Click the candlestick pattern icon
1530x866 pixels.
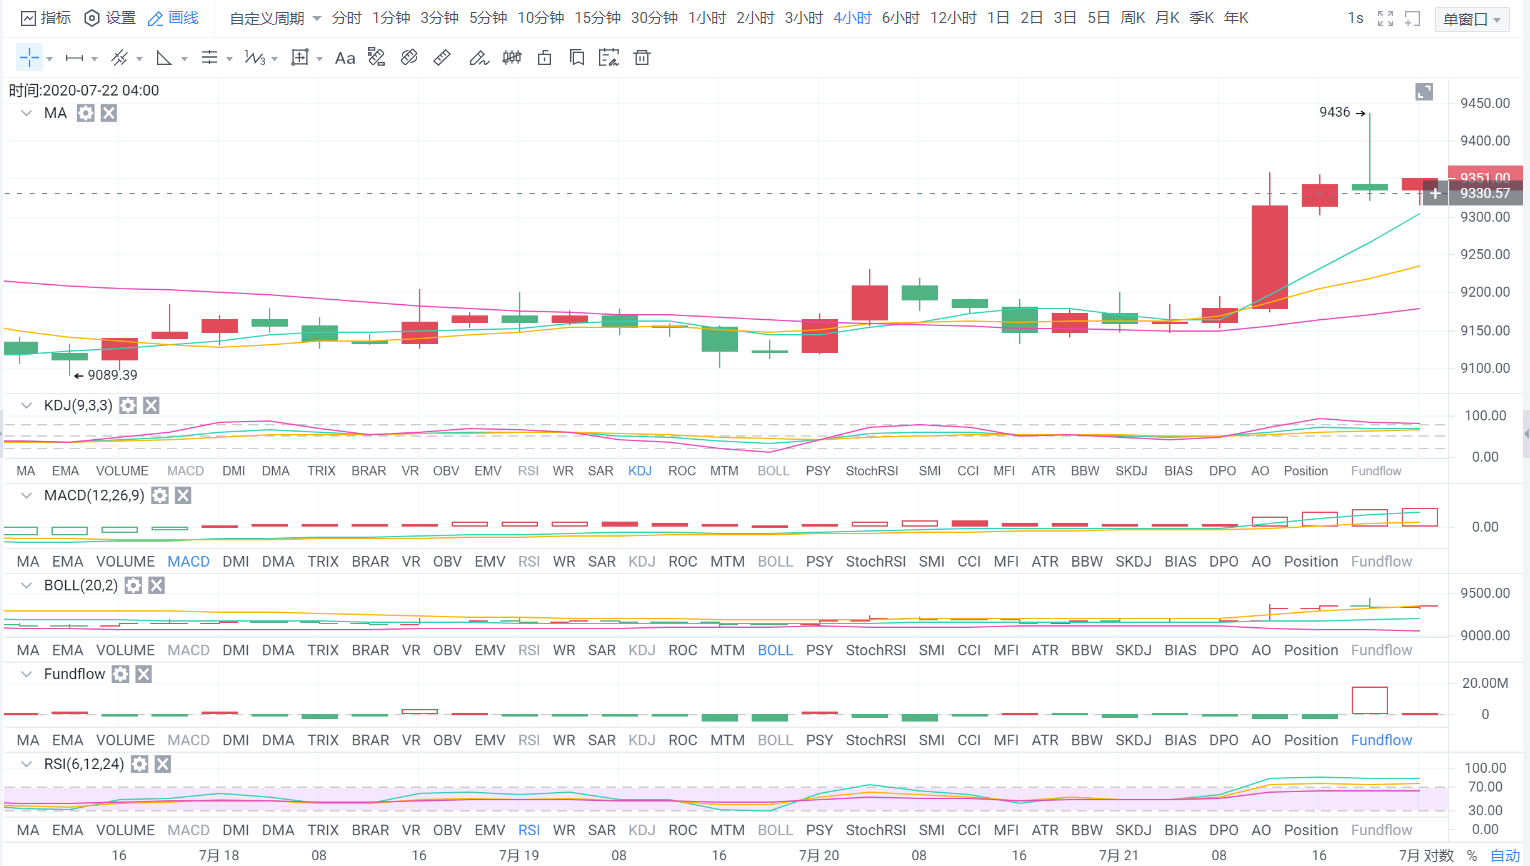(x=512, y=58)
